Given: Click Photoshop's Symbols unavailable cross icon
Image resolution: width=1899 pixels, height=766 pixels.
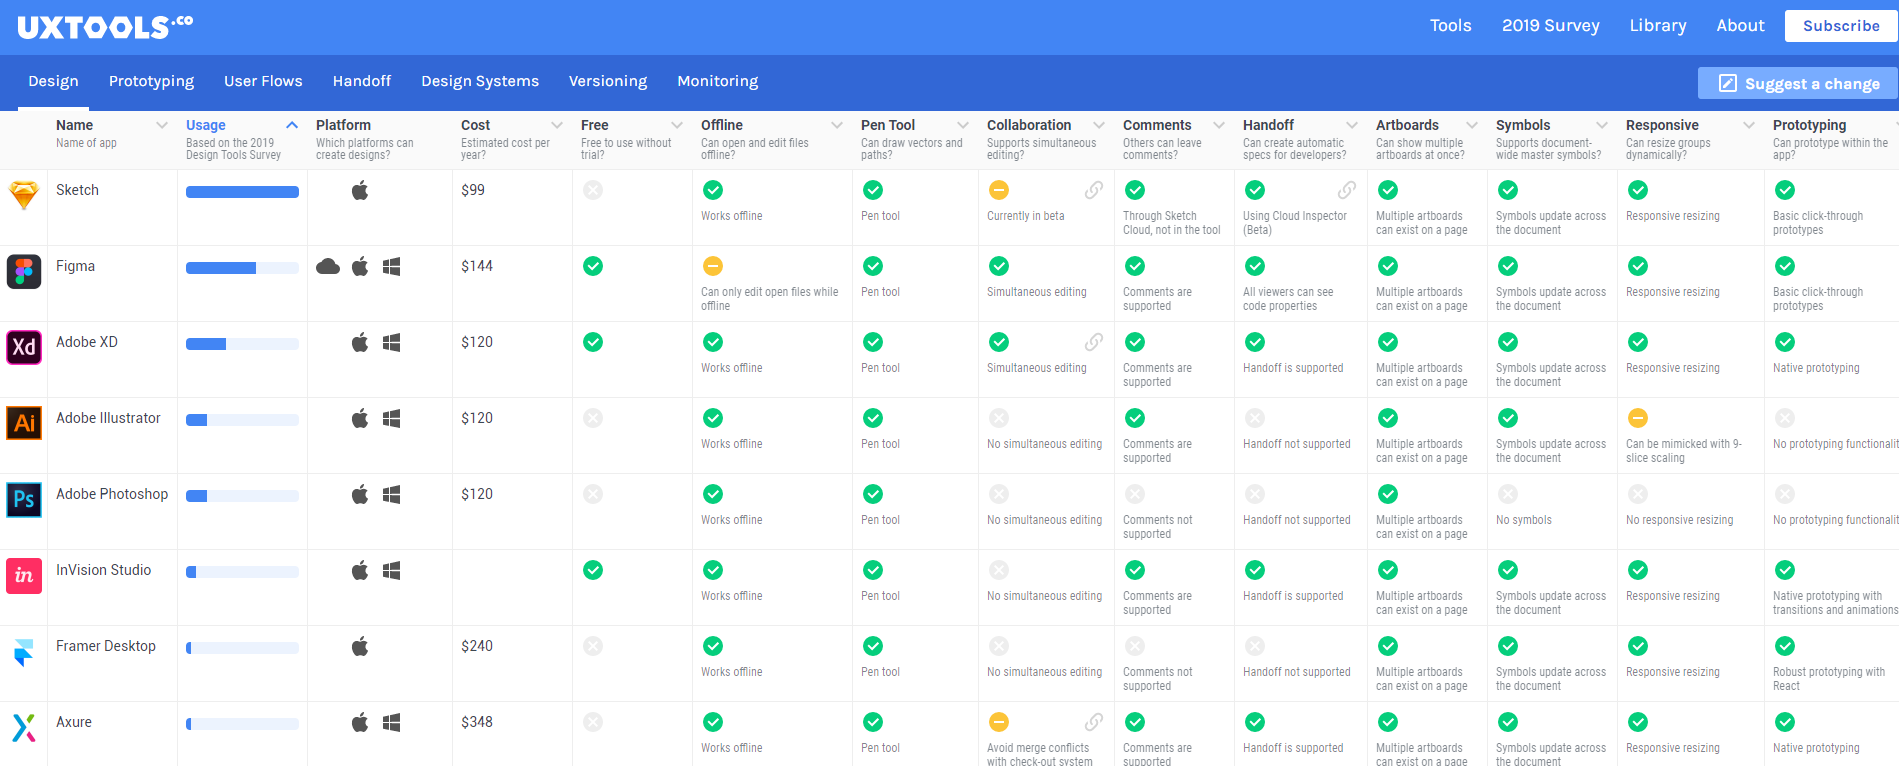Looking at the screenshot, I should tap(1508, 494).
